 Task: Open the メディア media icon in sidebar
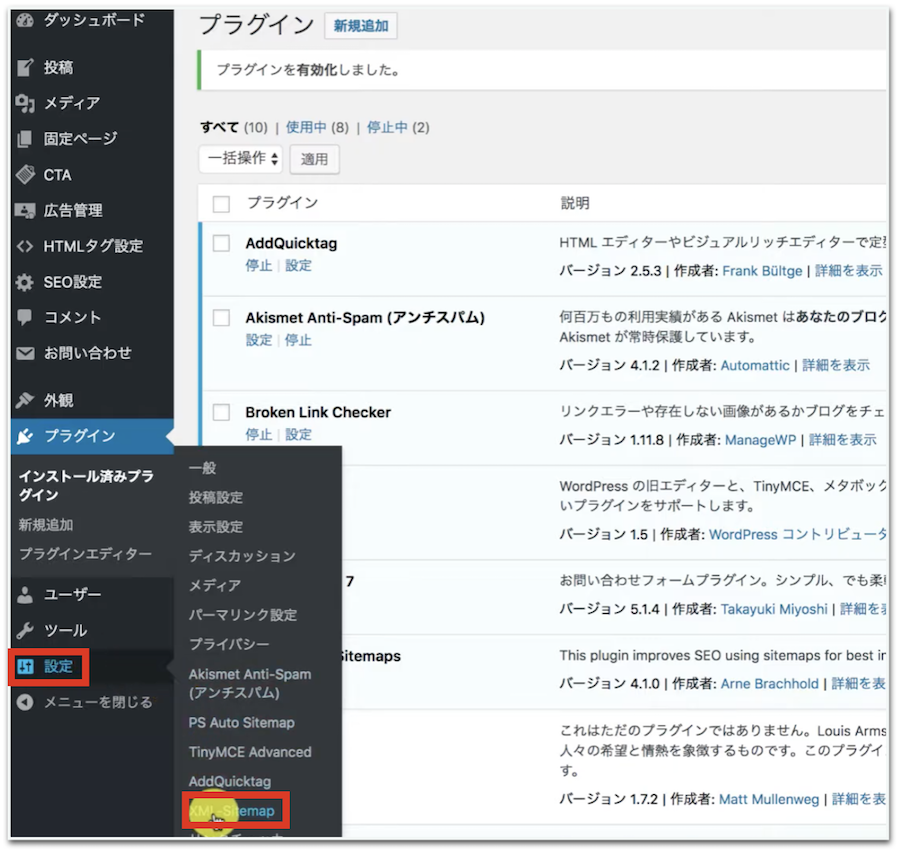coord(26,103)
